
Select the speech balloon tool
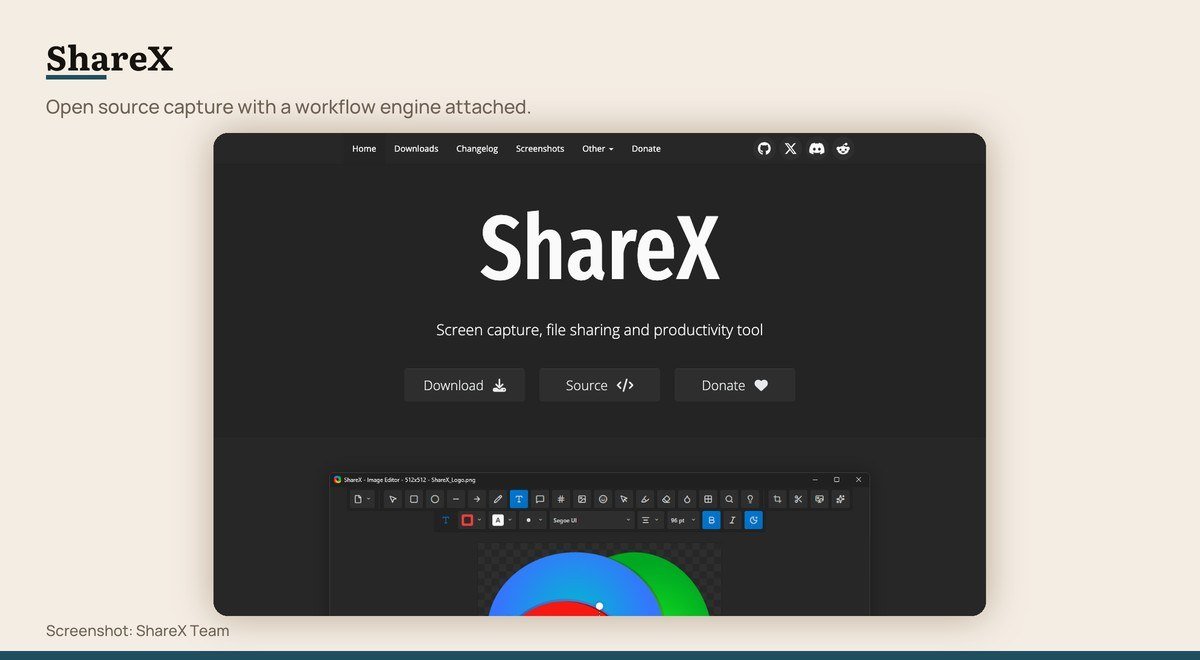[540, 499]
